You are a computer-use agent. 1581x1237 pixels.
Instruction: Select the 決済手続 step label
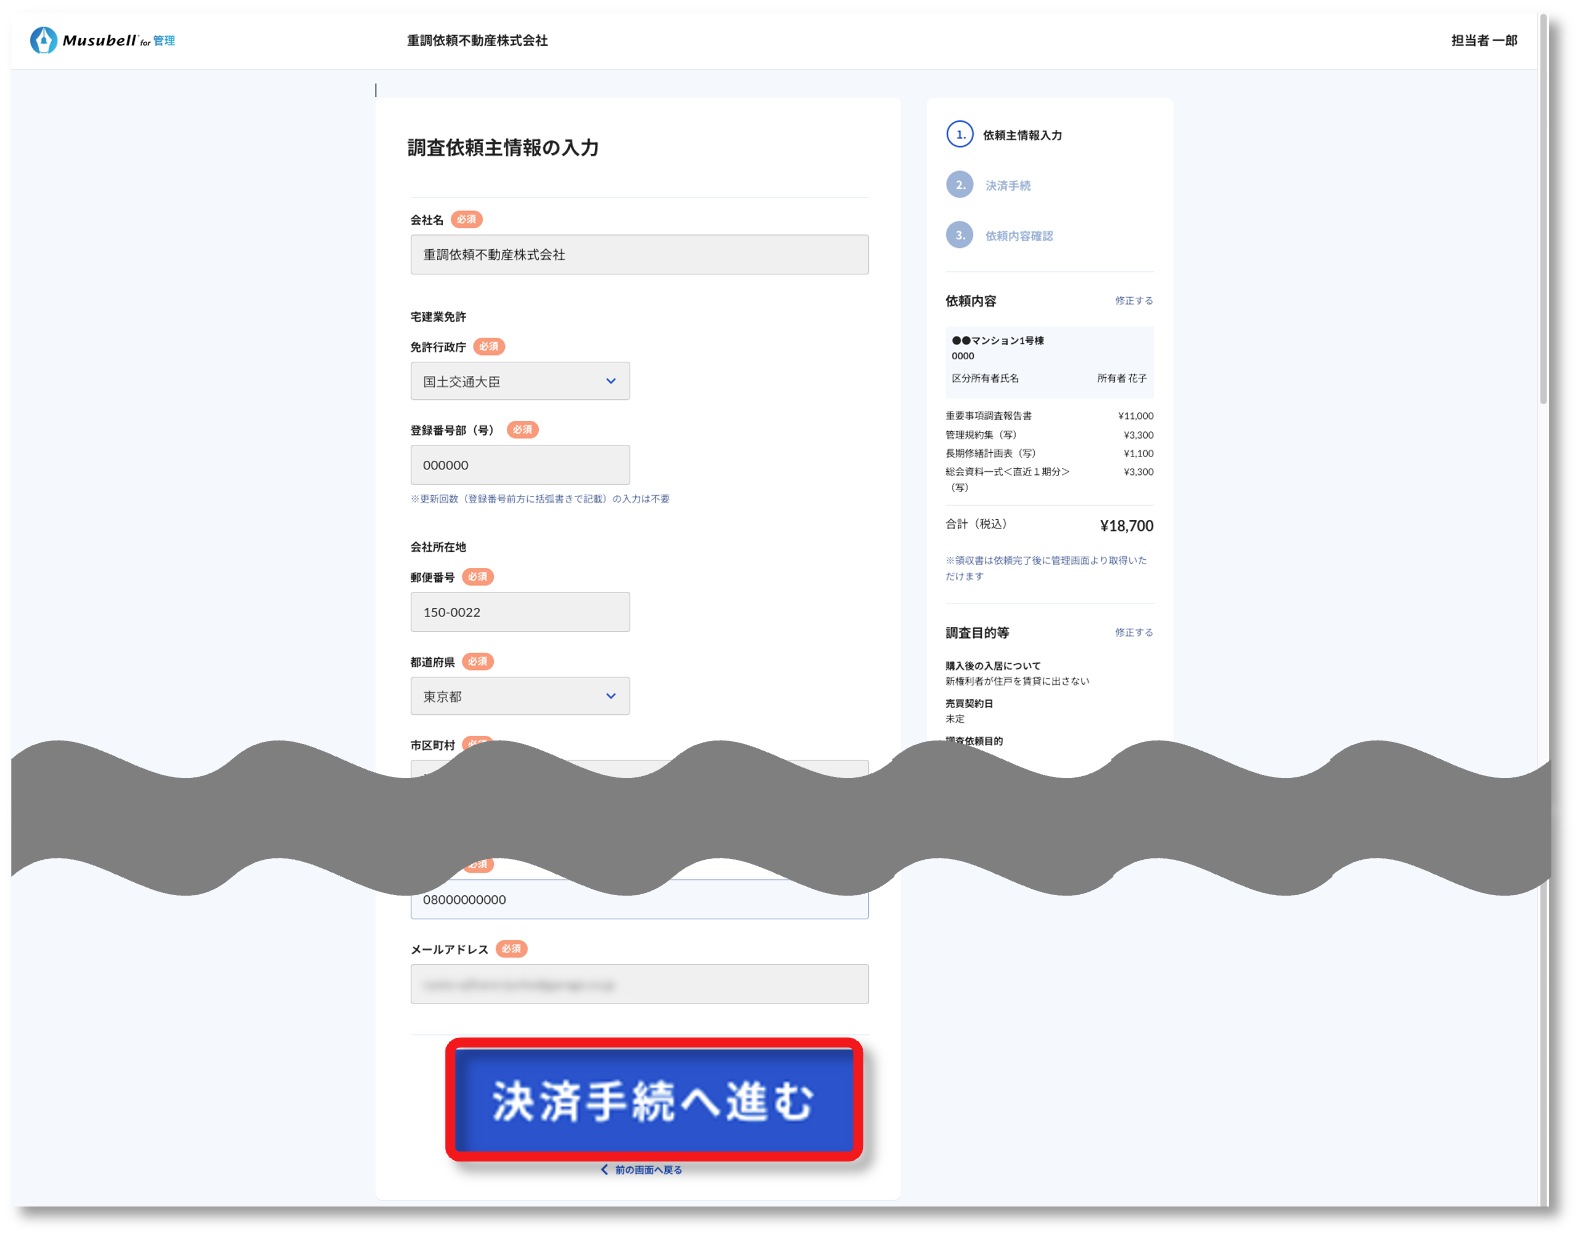coord(1007,186)
